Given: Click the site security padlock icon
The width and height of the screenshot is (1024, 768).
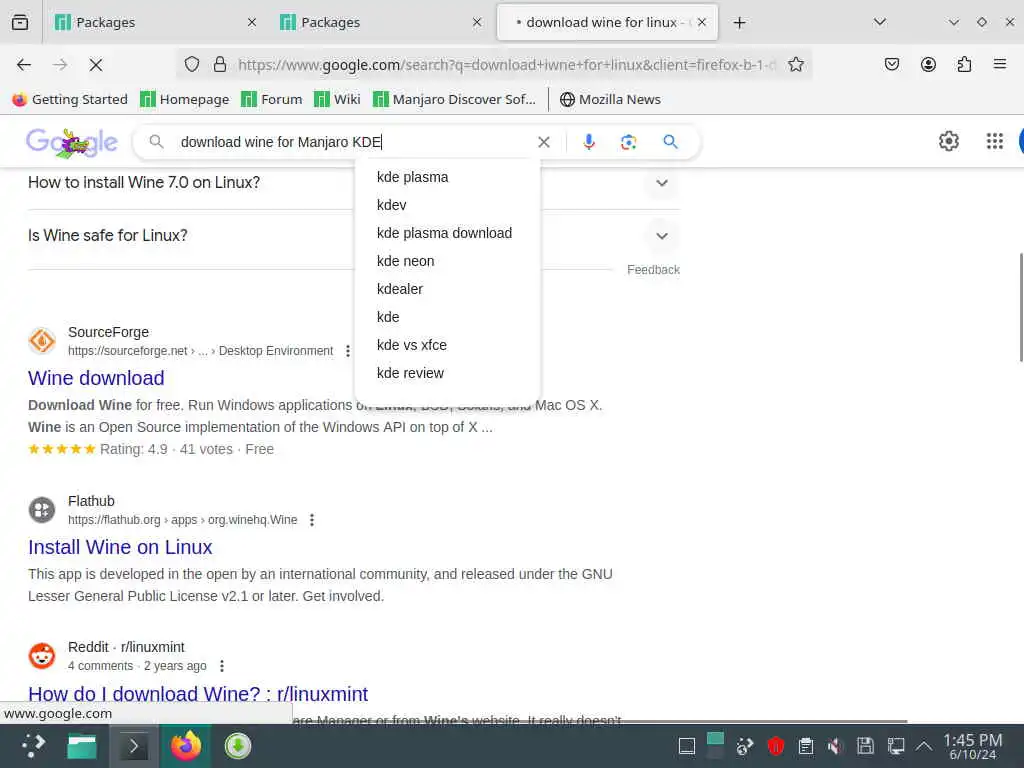Looking at the screenshot, I should [x=220, y=64].
